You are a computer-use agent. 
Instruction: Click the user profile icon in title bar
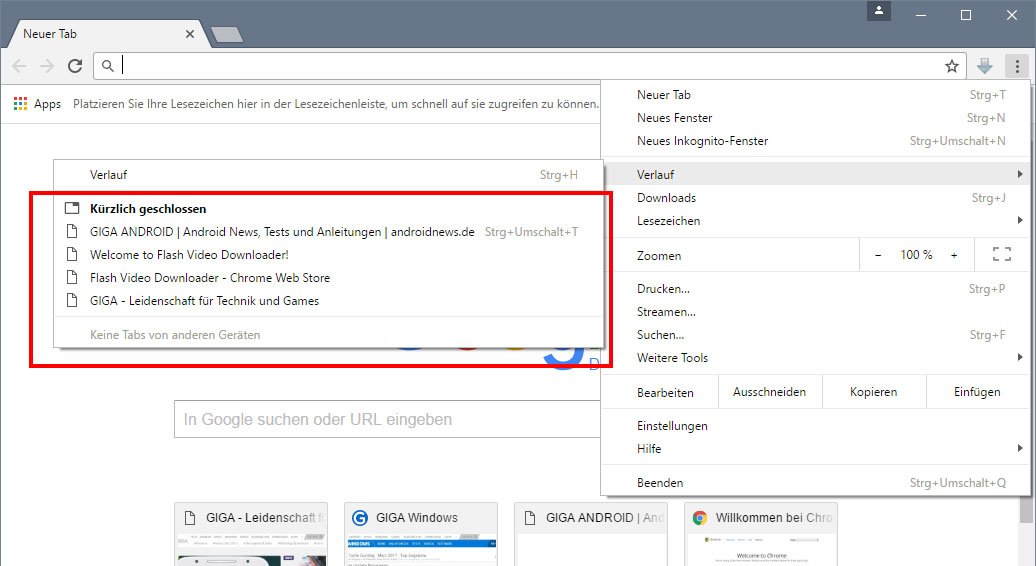pyautogui.click(x=879, y=11)
